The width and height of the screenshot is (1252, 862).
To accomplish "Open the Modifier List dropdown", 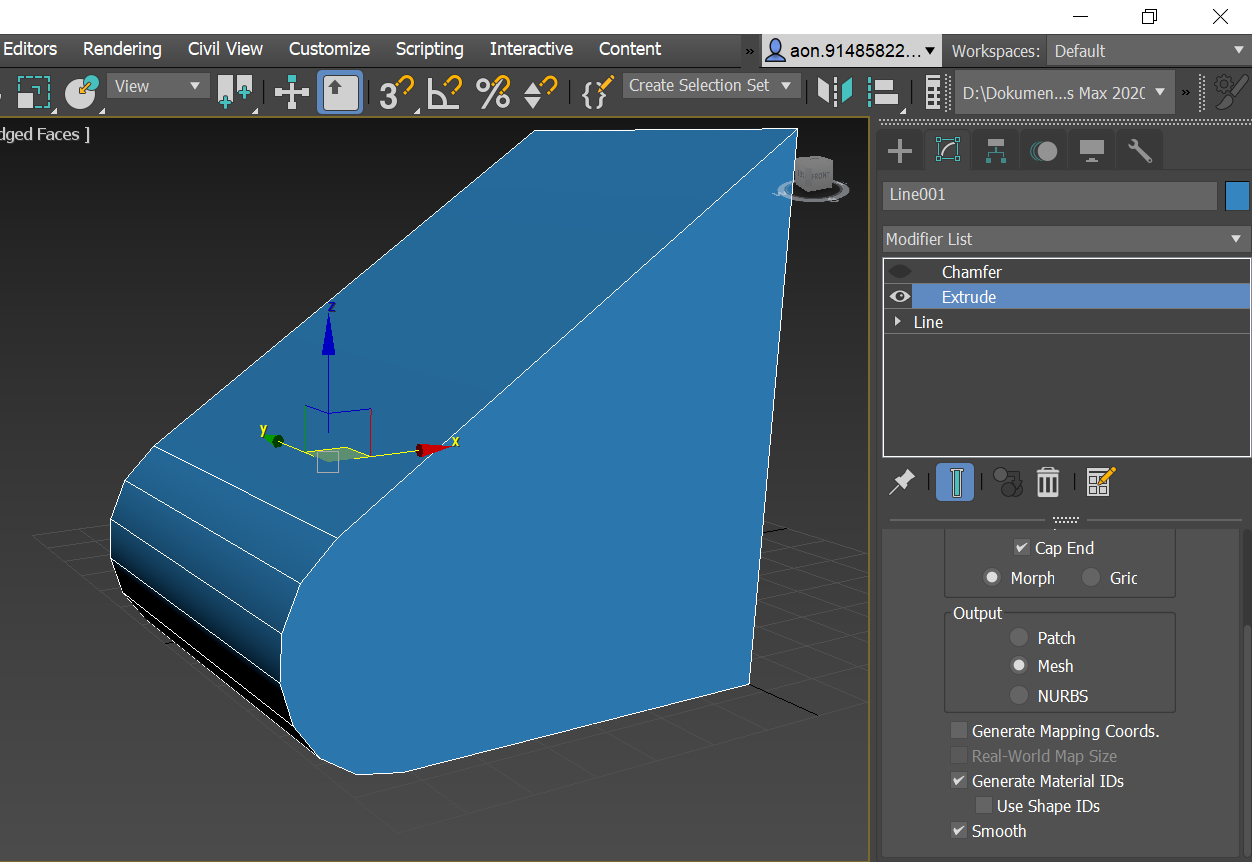I will pos(1066,239).
